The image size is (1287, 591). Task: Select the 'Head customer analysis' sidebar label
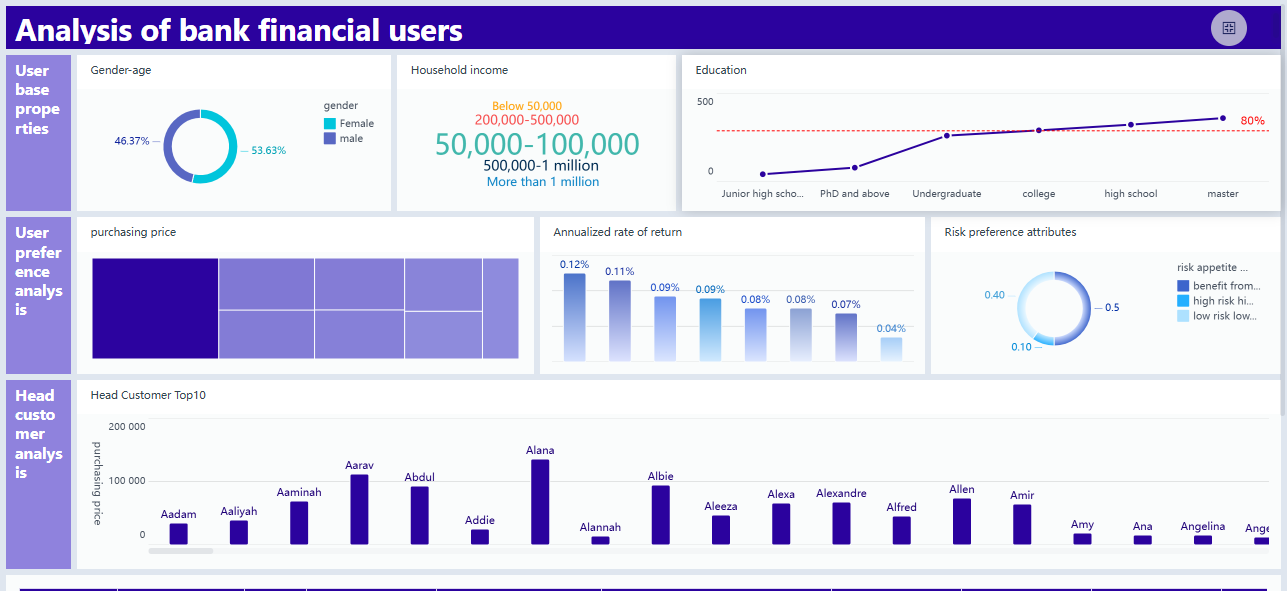pyautogui.click(x=38, y=434)
